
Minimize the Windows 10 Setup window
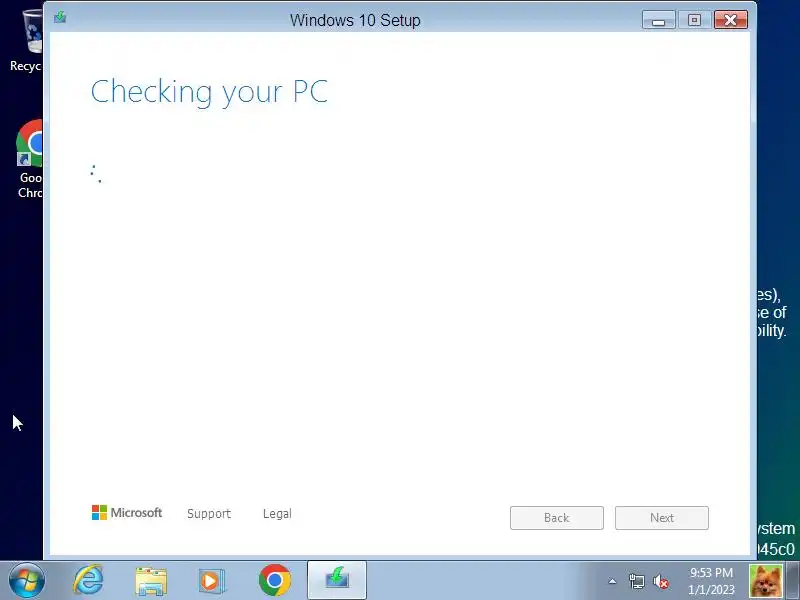659,20
